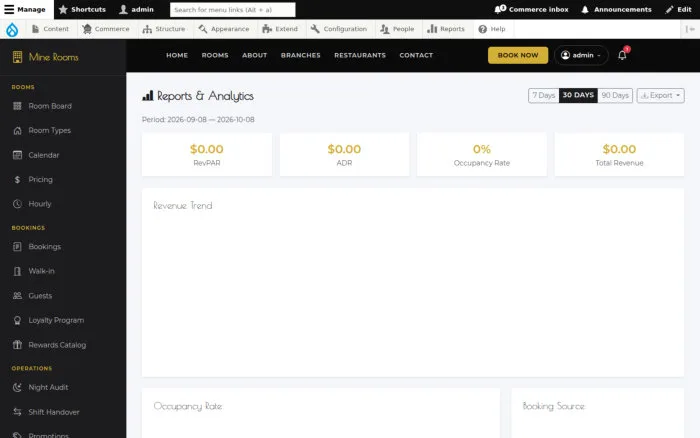
Task: Click the BOOK NOW button
Action: click(518, 55)
